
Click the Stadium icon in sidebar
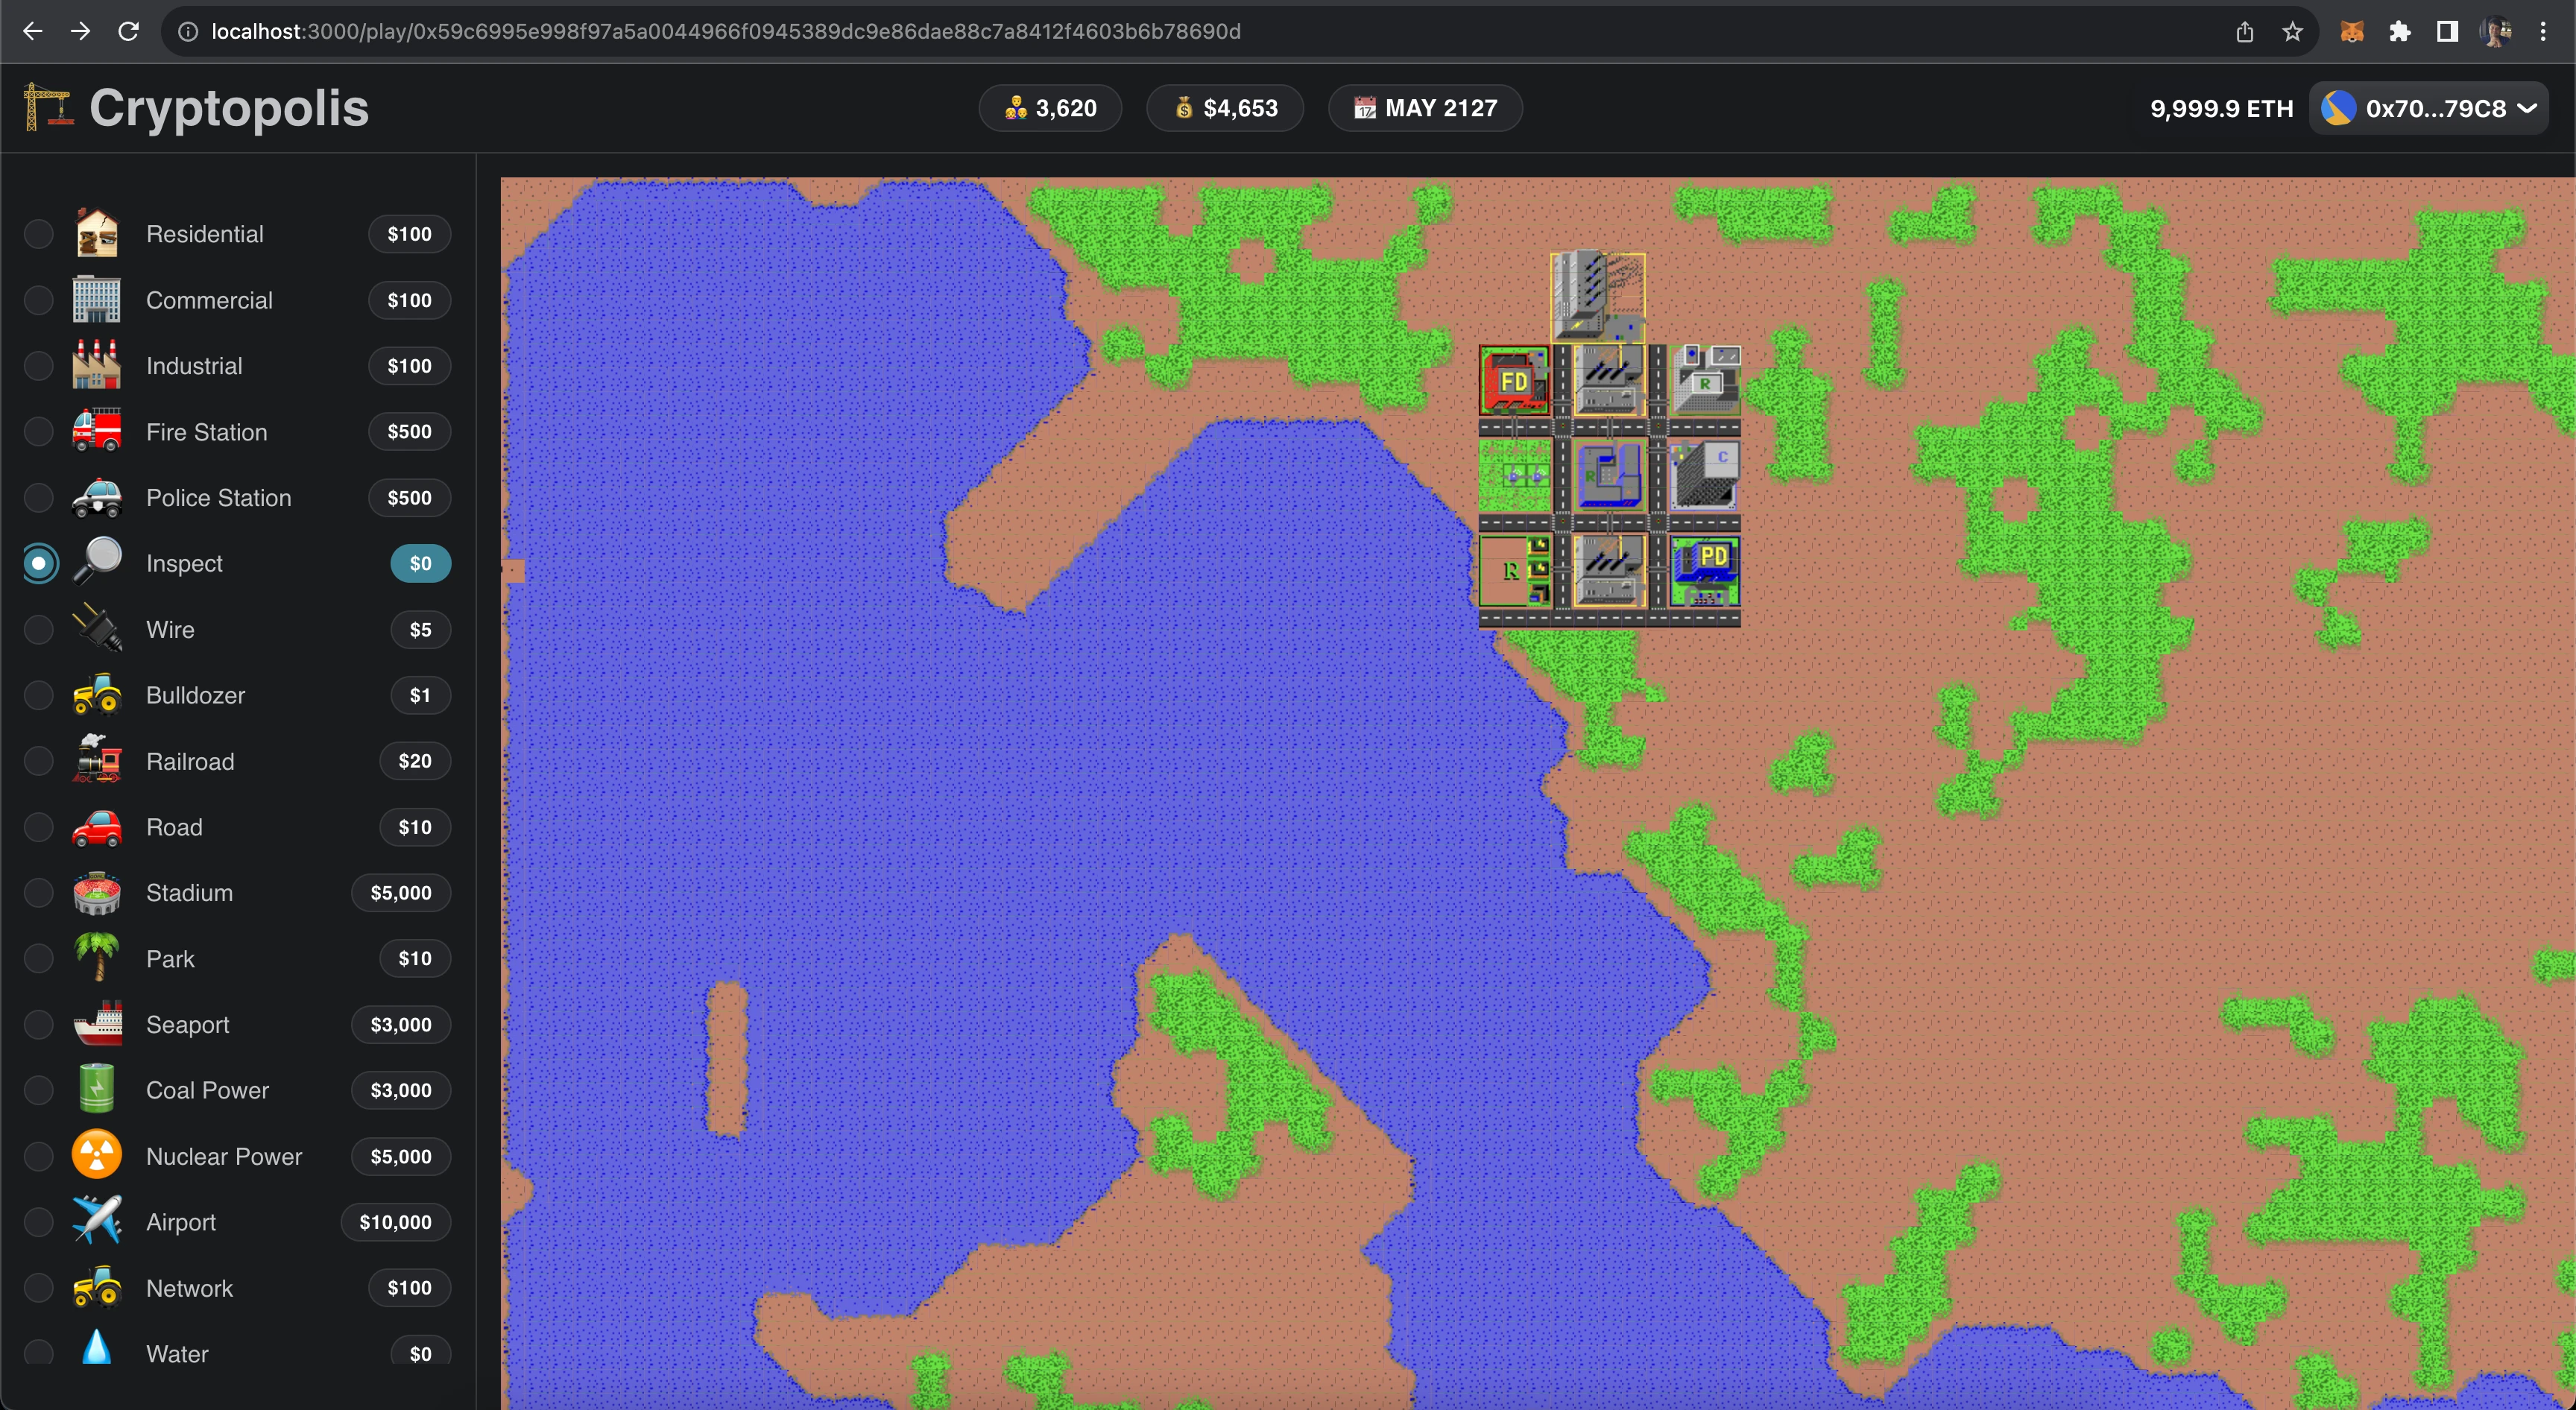(97, 893)
